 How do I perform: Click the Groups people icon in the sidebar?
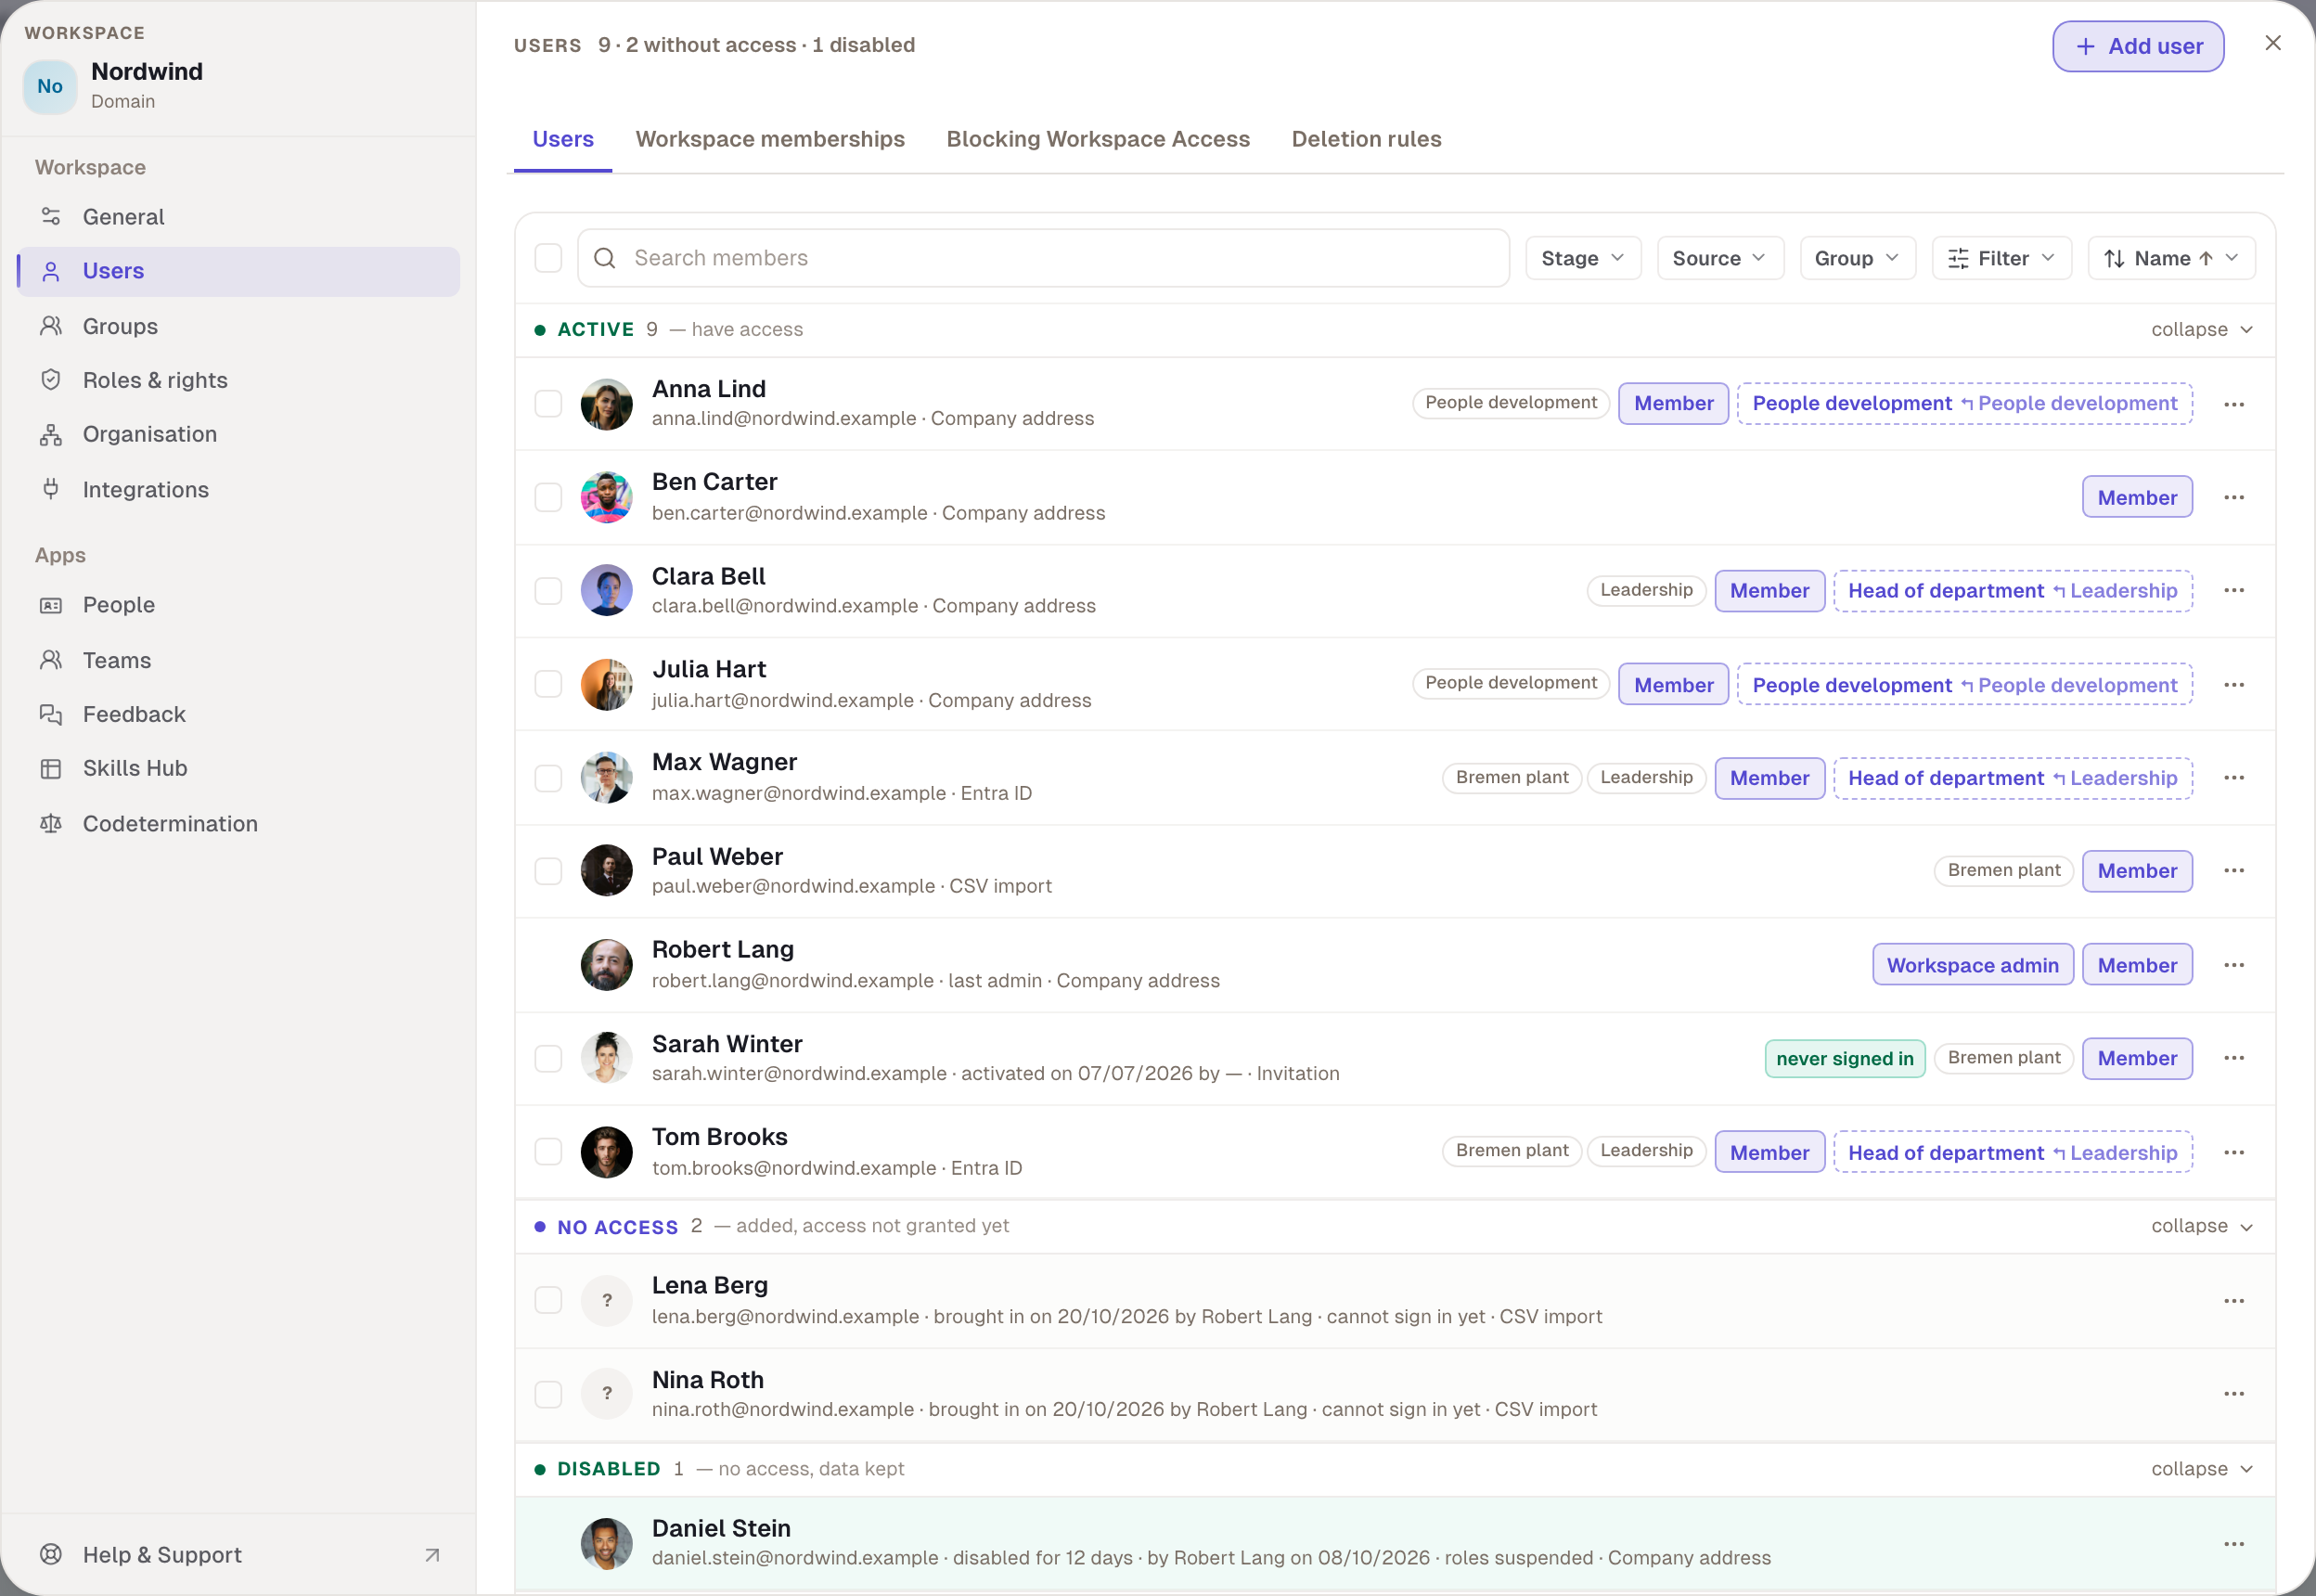51,326
